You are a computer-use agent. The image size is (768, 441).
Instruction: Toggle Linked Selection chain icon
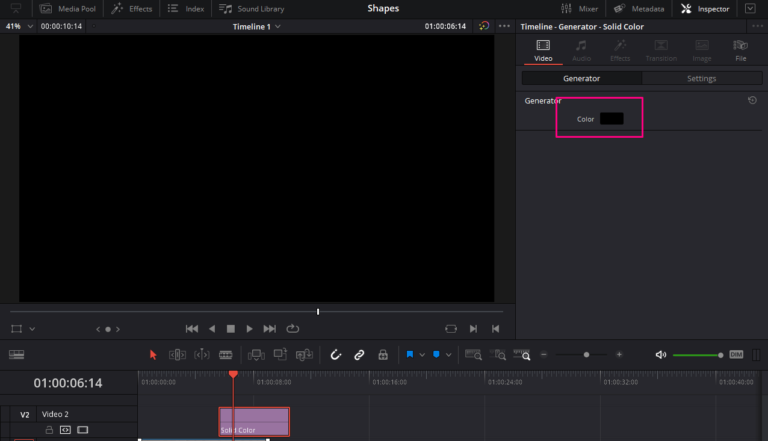pos(359,355)
